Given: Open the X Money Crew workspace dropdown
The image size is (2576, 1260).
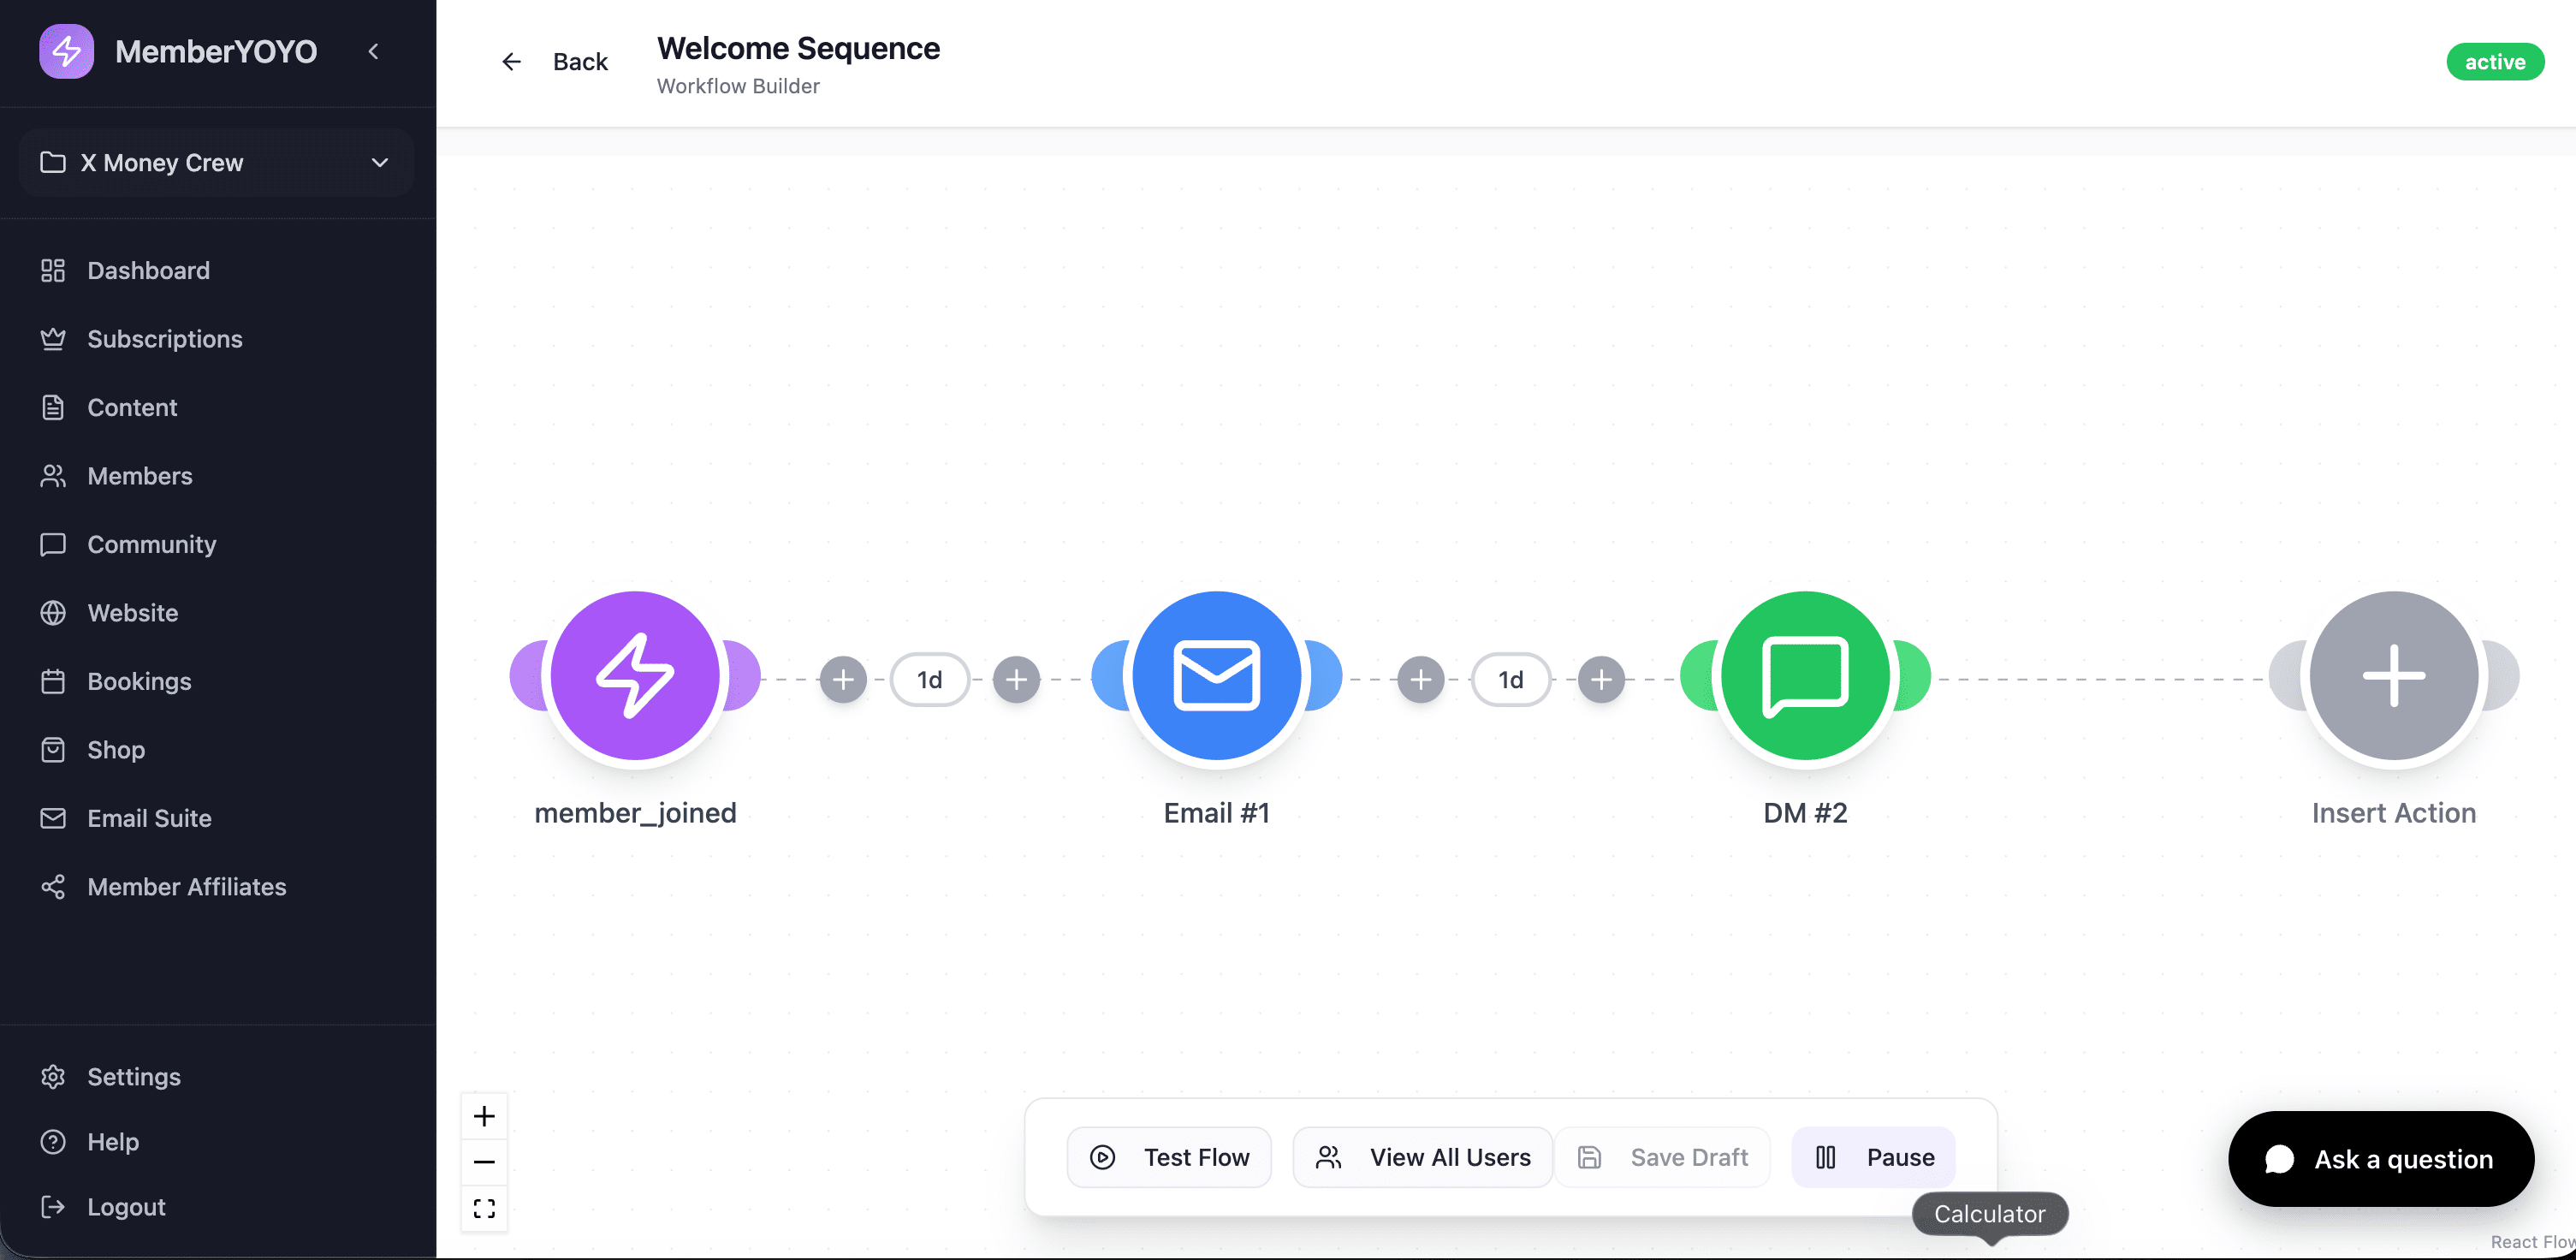Looking at the screenshot, I should click(x=215, y=162).
